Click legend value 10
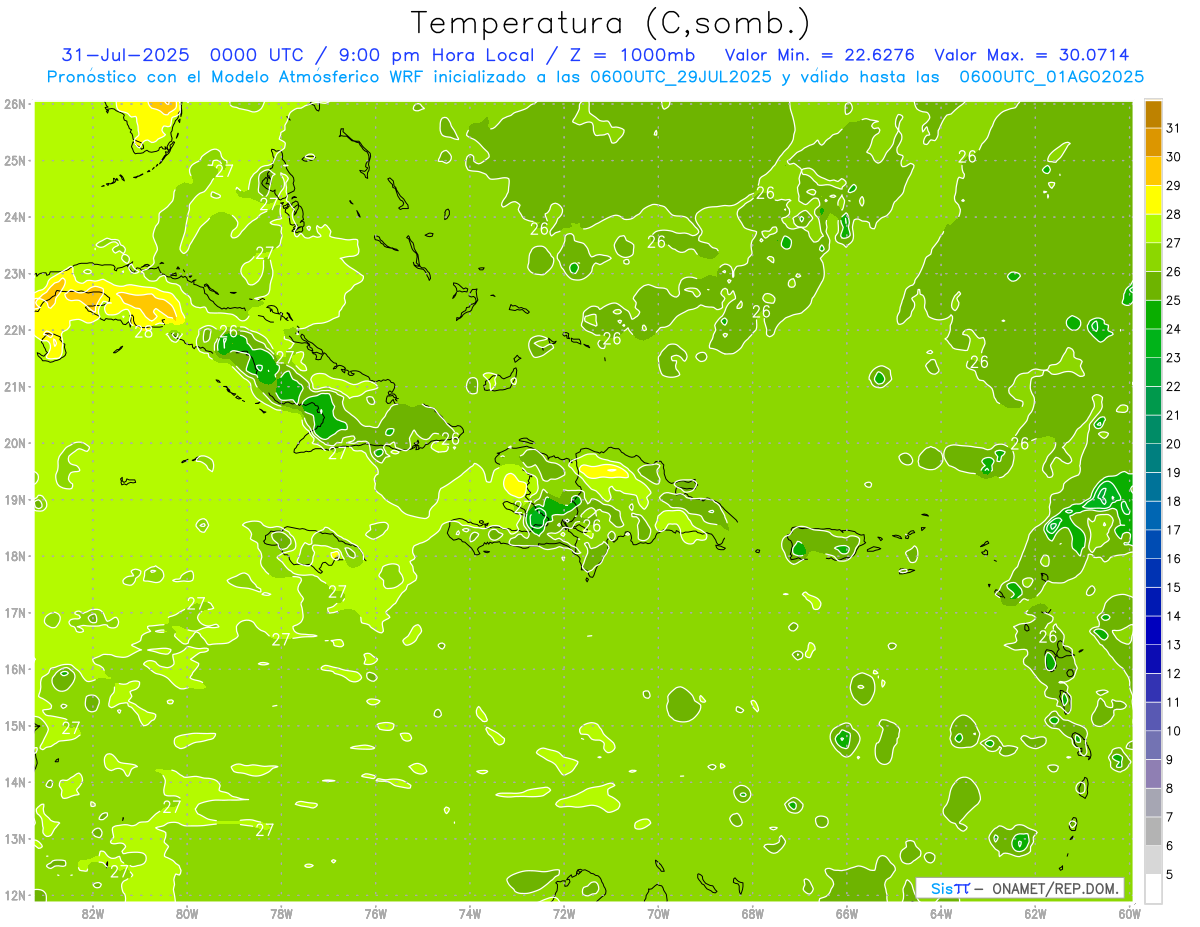Image resolution: width=1200 pixels, height=927 pixels. (1174, 730)
